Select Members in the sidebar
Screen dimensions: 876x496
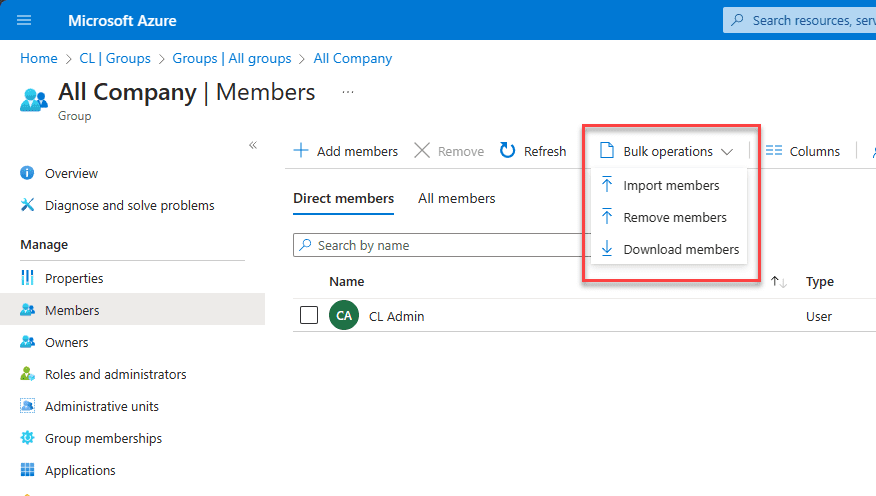coord(132,310)
